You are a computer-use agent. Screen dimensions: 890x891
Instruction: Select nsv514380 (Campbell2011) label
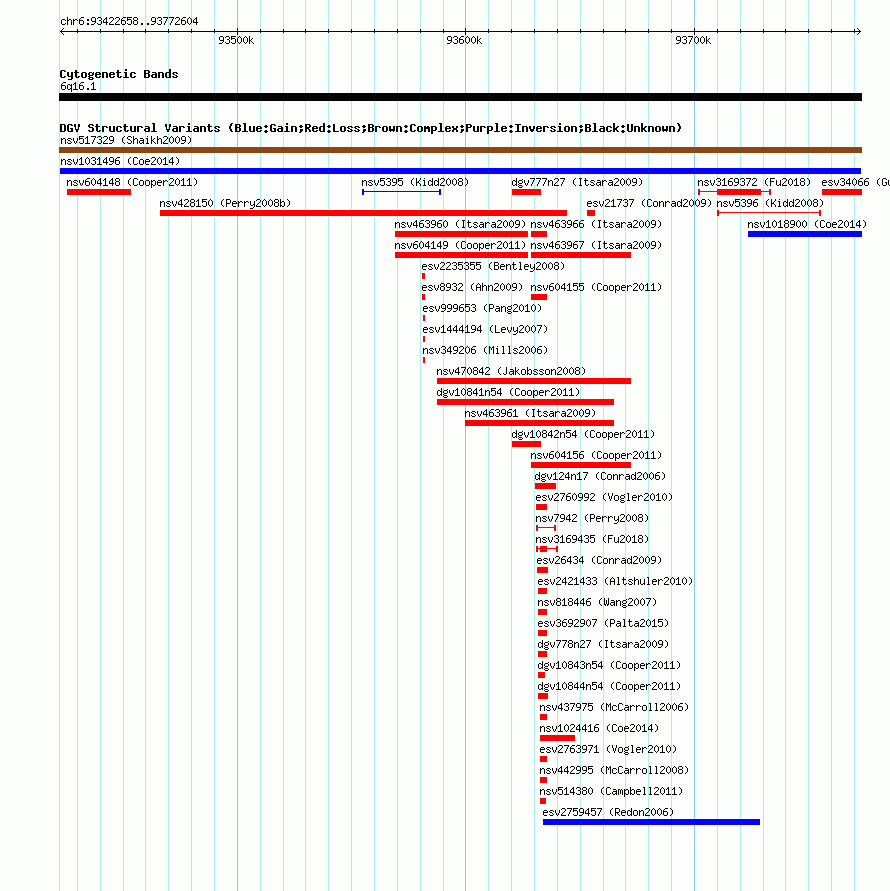(x=611, y=792)
